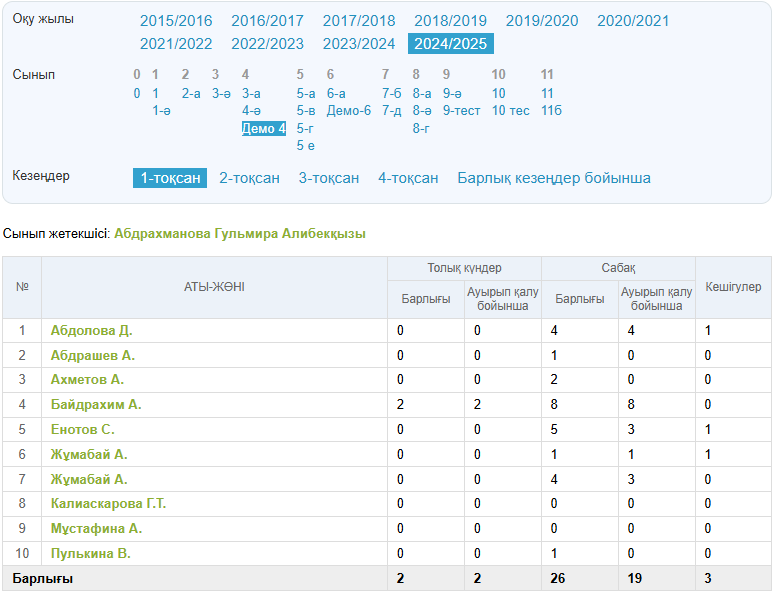This screenshot has width=777, height=597.
Task: Select class 5 е
Action: pyautogui.click(x=305, y=146)
